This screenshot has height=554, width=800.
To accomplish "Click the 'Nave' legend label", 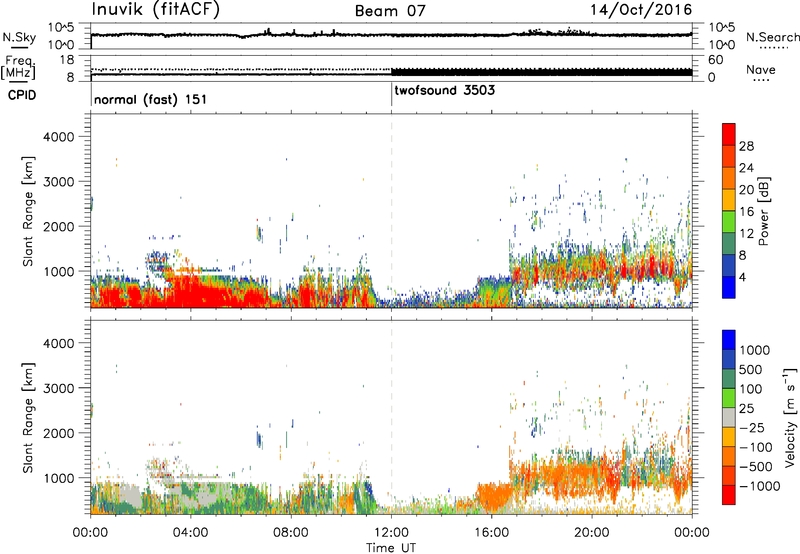I will pyautogui.click(x=761, y=69).
